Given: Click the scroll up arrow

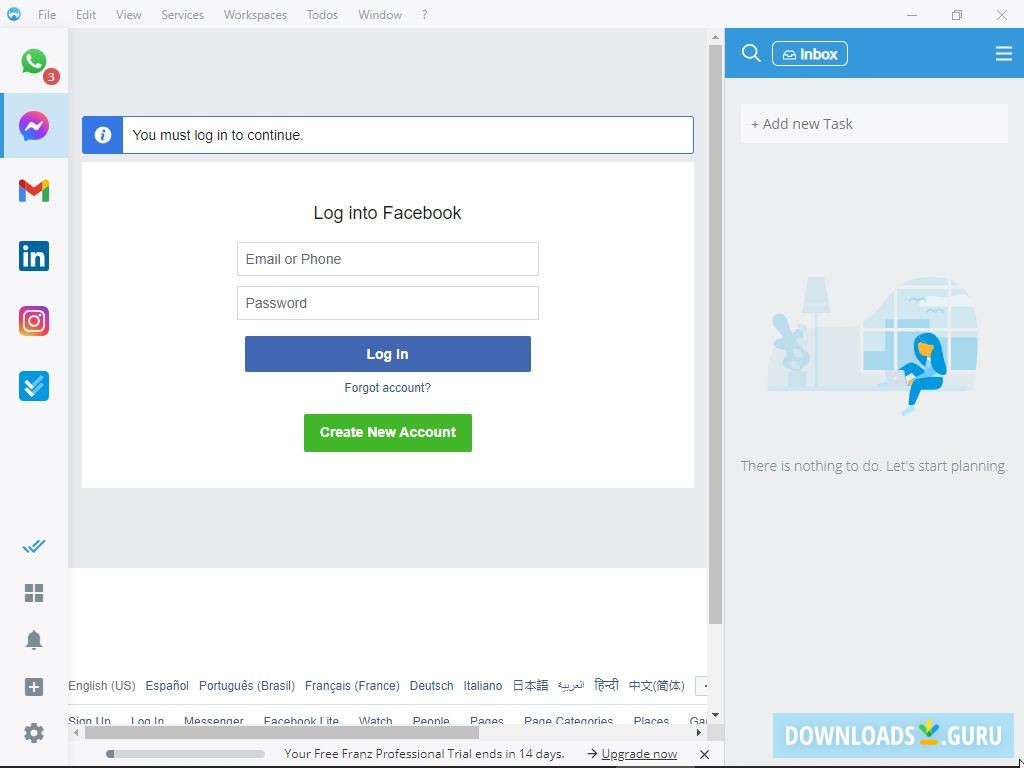Looking at the screenshot, I should click(x=715, y=37).
